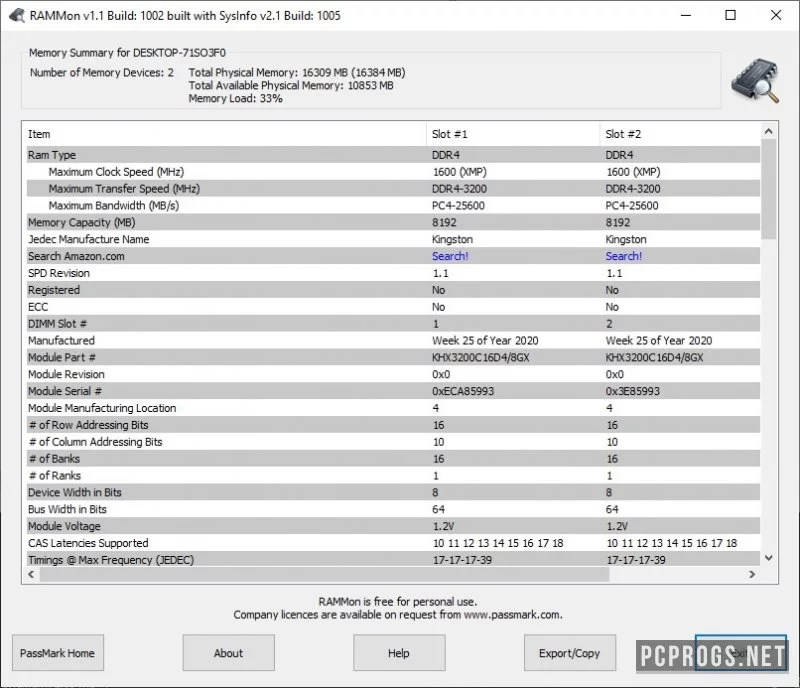The image size is (800, 688).
Task: Select the Maximum Clock Speed (MHz) row
Action: click(393, 172)
